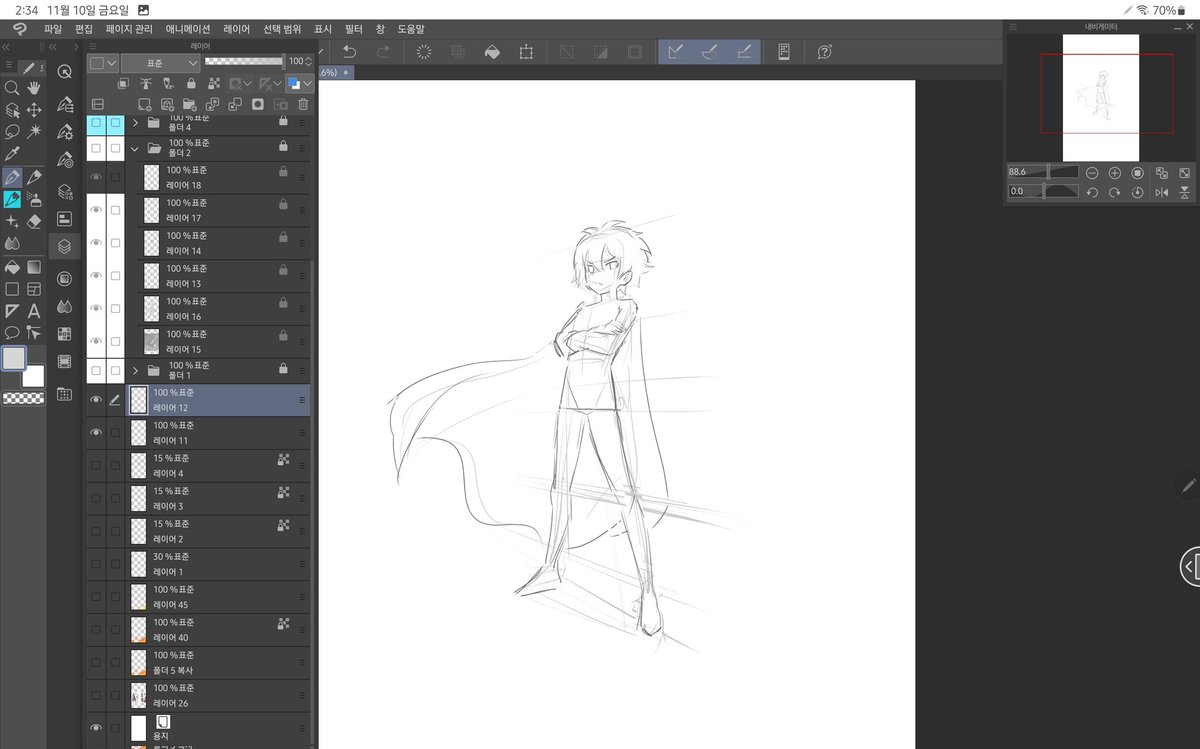The image size is (1200, 749).
Task: Open the layer panel hamburger menu
Action: pos(93,45)
